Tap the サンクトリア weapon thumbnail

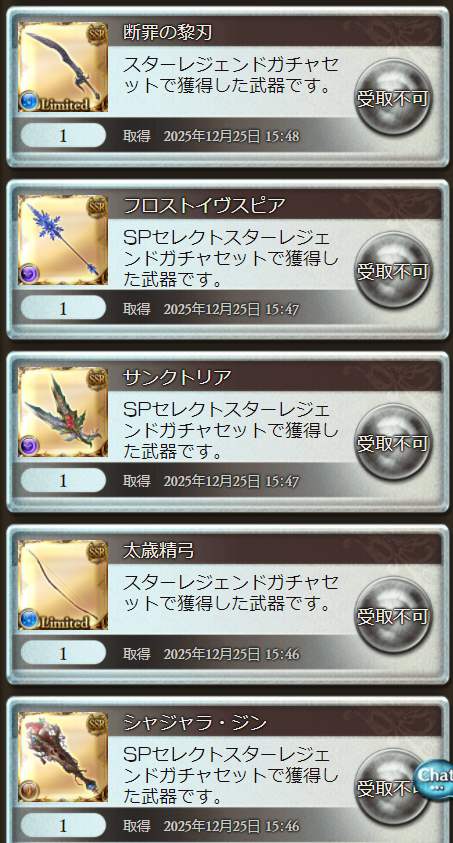(63, 412)
